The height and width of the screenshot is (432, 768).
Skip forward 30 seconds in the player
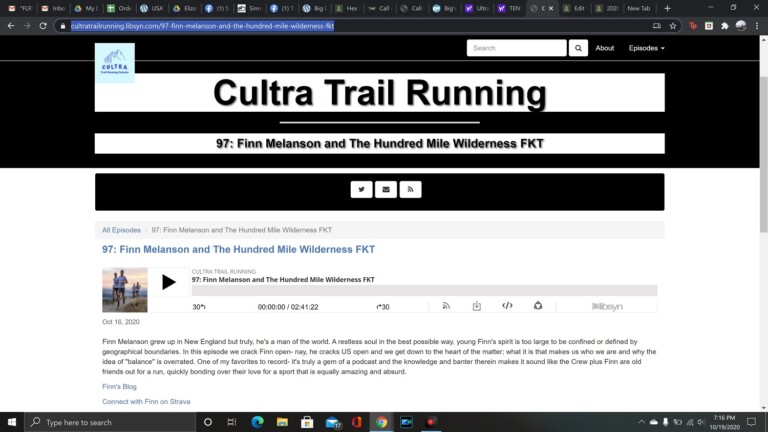click(383, 306)
